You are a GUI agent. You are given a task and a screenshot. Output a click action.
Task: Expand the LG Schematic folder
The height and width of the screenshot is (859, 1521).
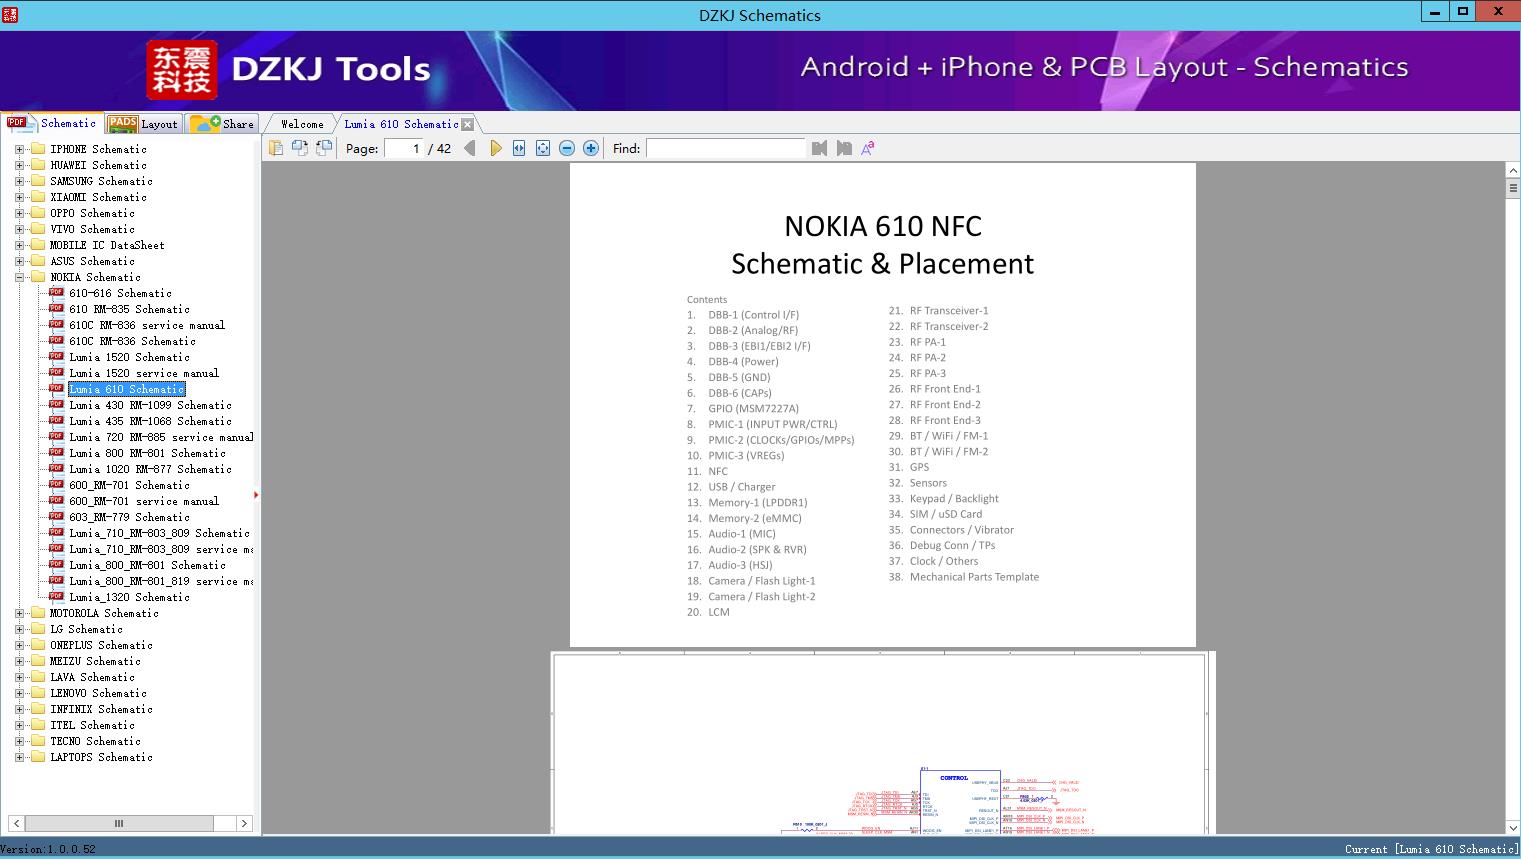[19, 629]
